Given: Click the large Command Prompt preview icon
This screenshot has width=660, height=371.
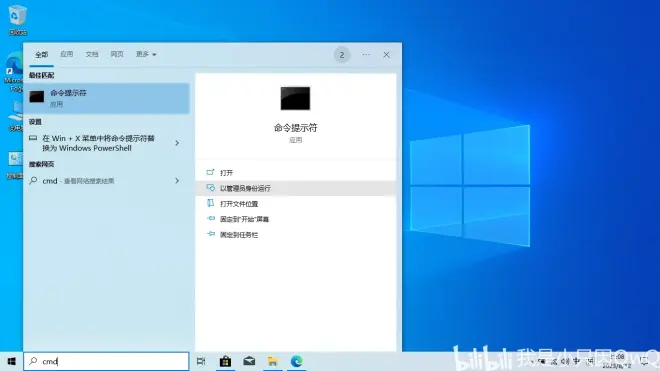Looking at the screenshot, I should tap(295, 98).
